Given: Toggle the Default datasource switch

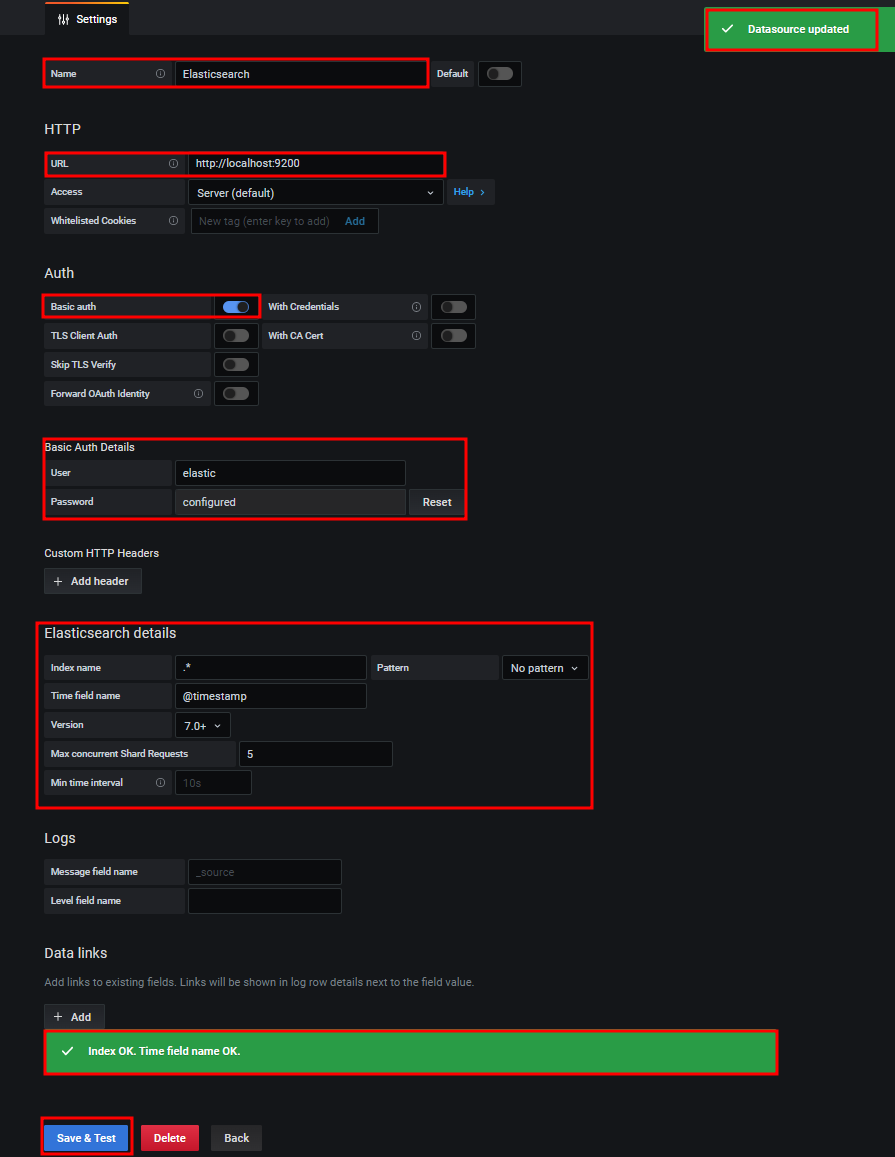Looking at the screenshot, I should 500,74.
